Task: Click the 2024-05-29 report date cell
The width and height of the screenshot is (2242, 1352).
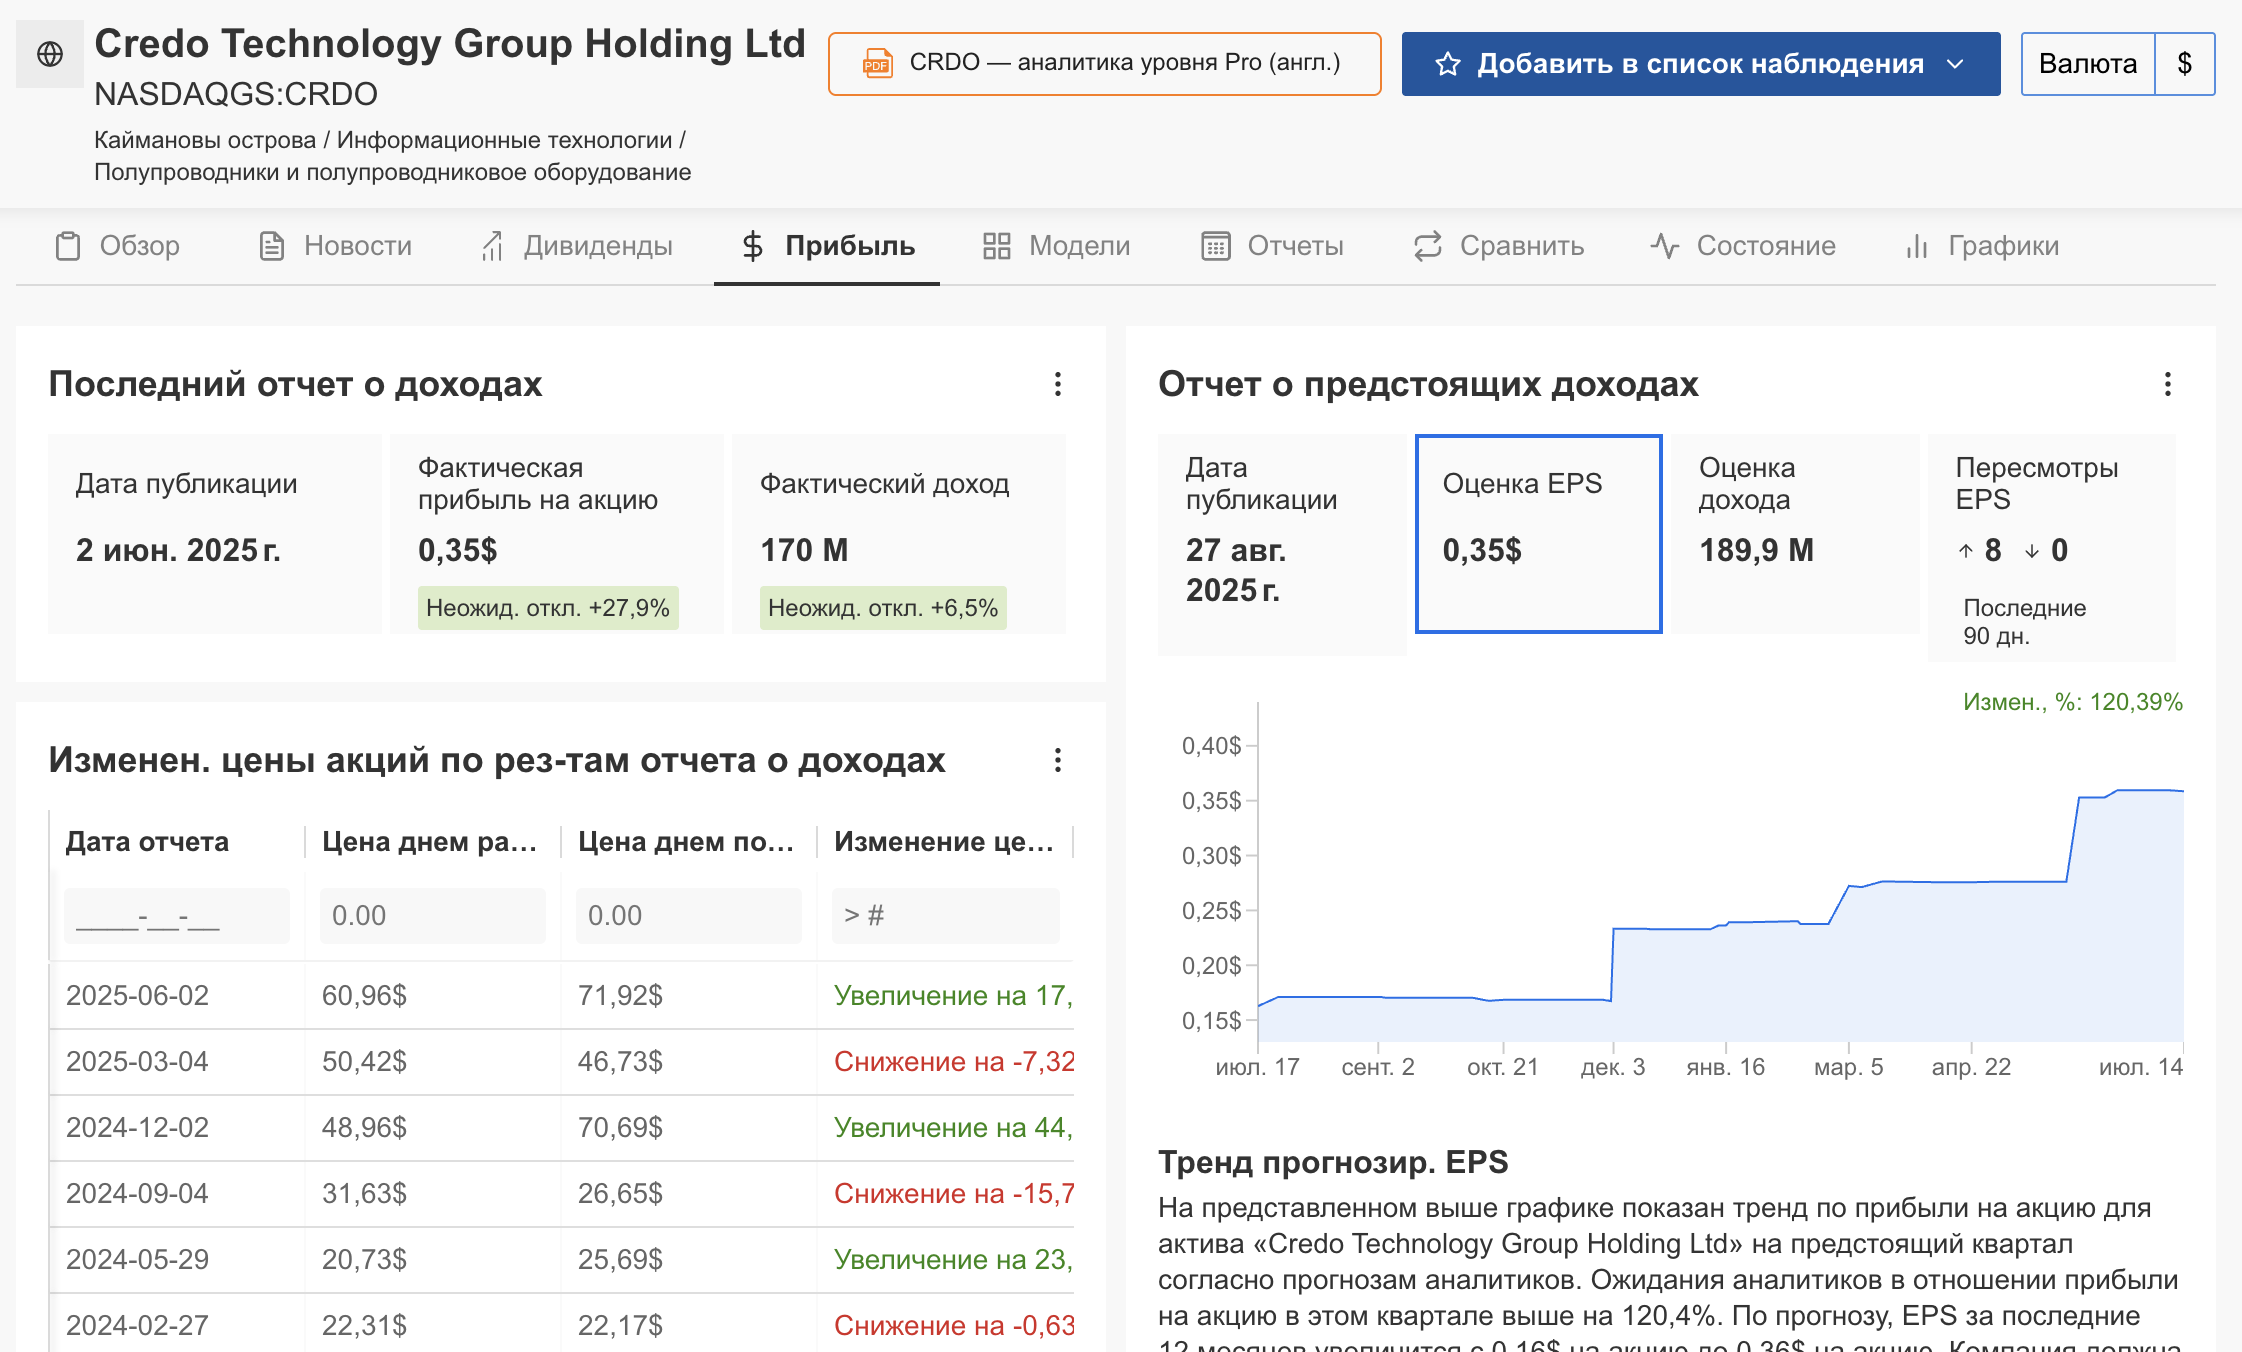Action: point(176,1260)
